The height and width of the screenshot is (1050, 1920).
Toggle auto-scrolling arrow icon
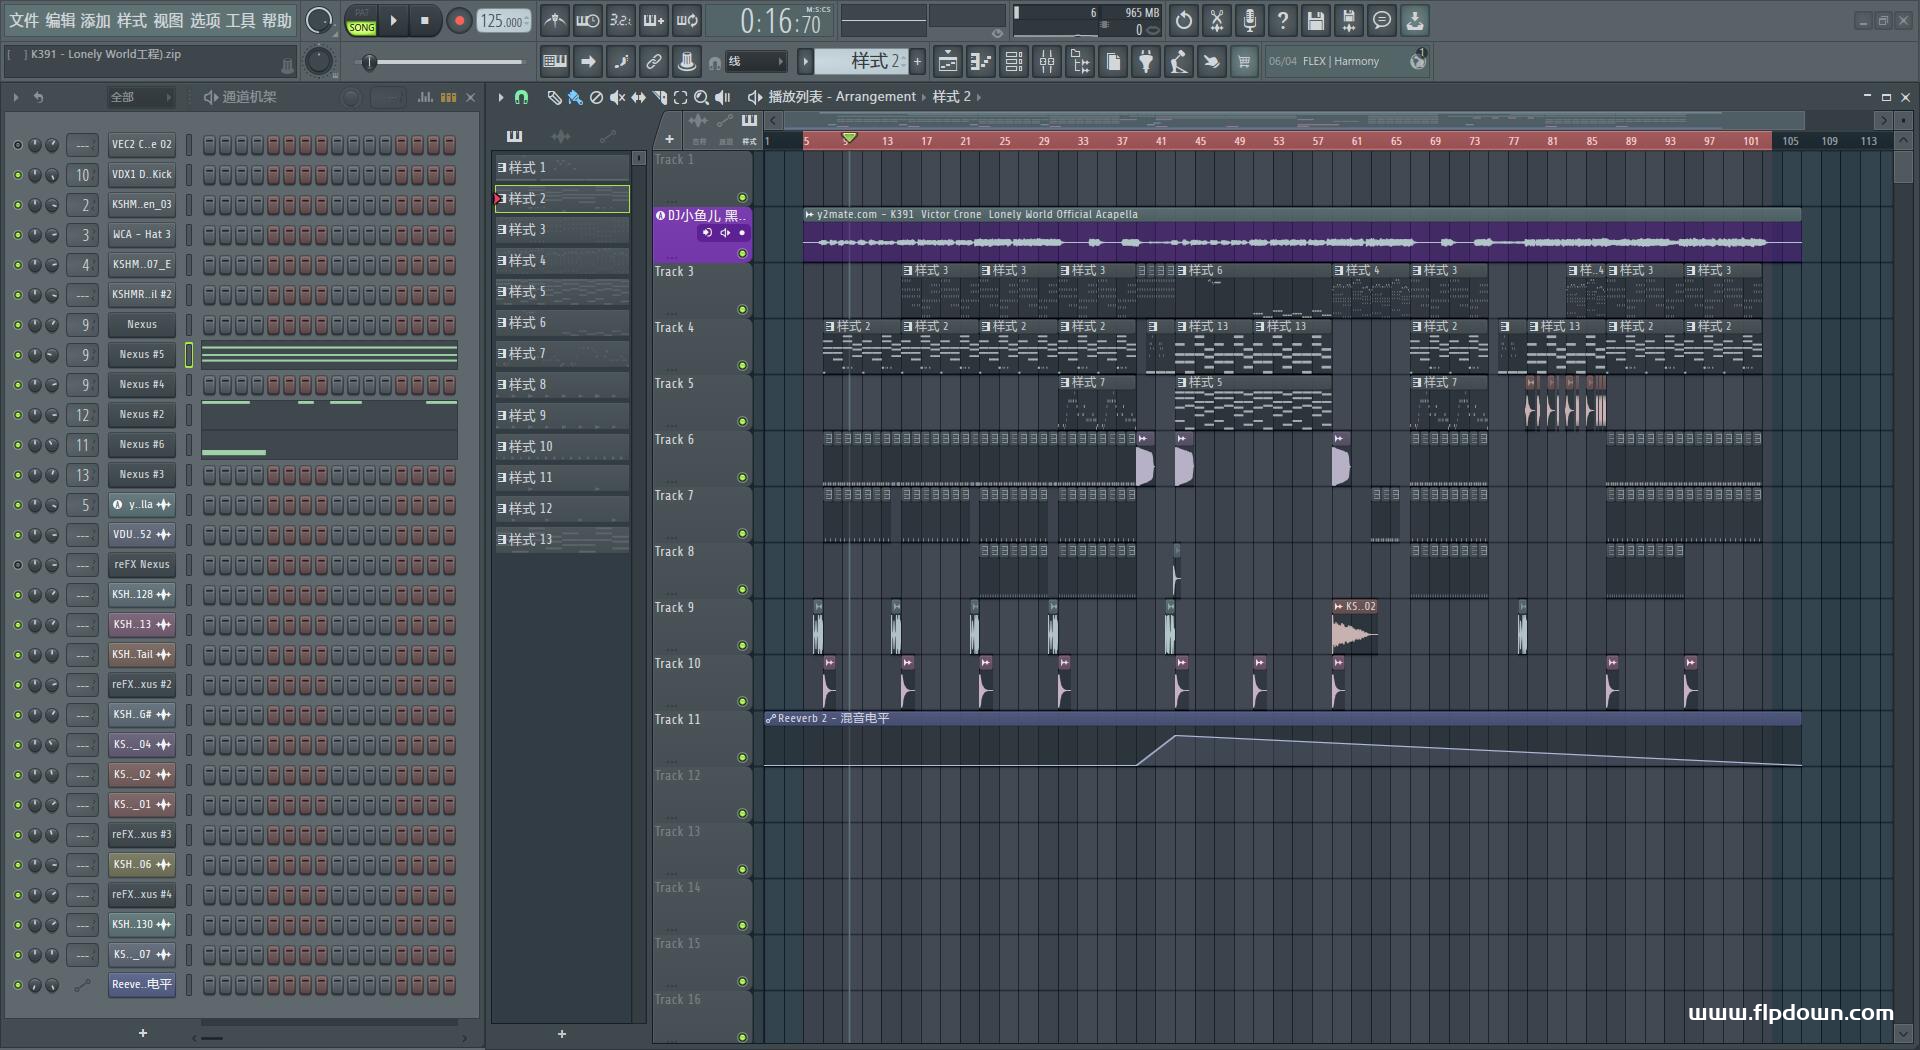pos(588,61)
